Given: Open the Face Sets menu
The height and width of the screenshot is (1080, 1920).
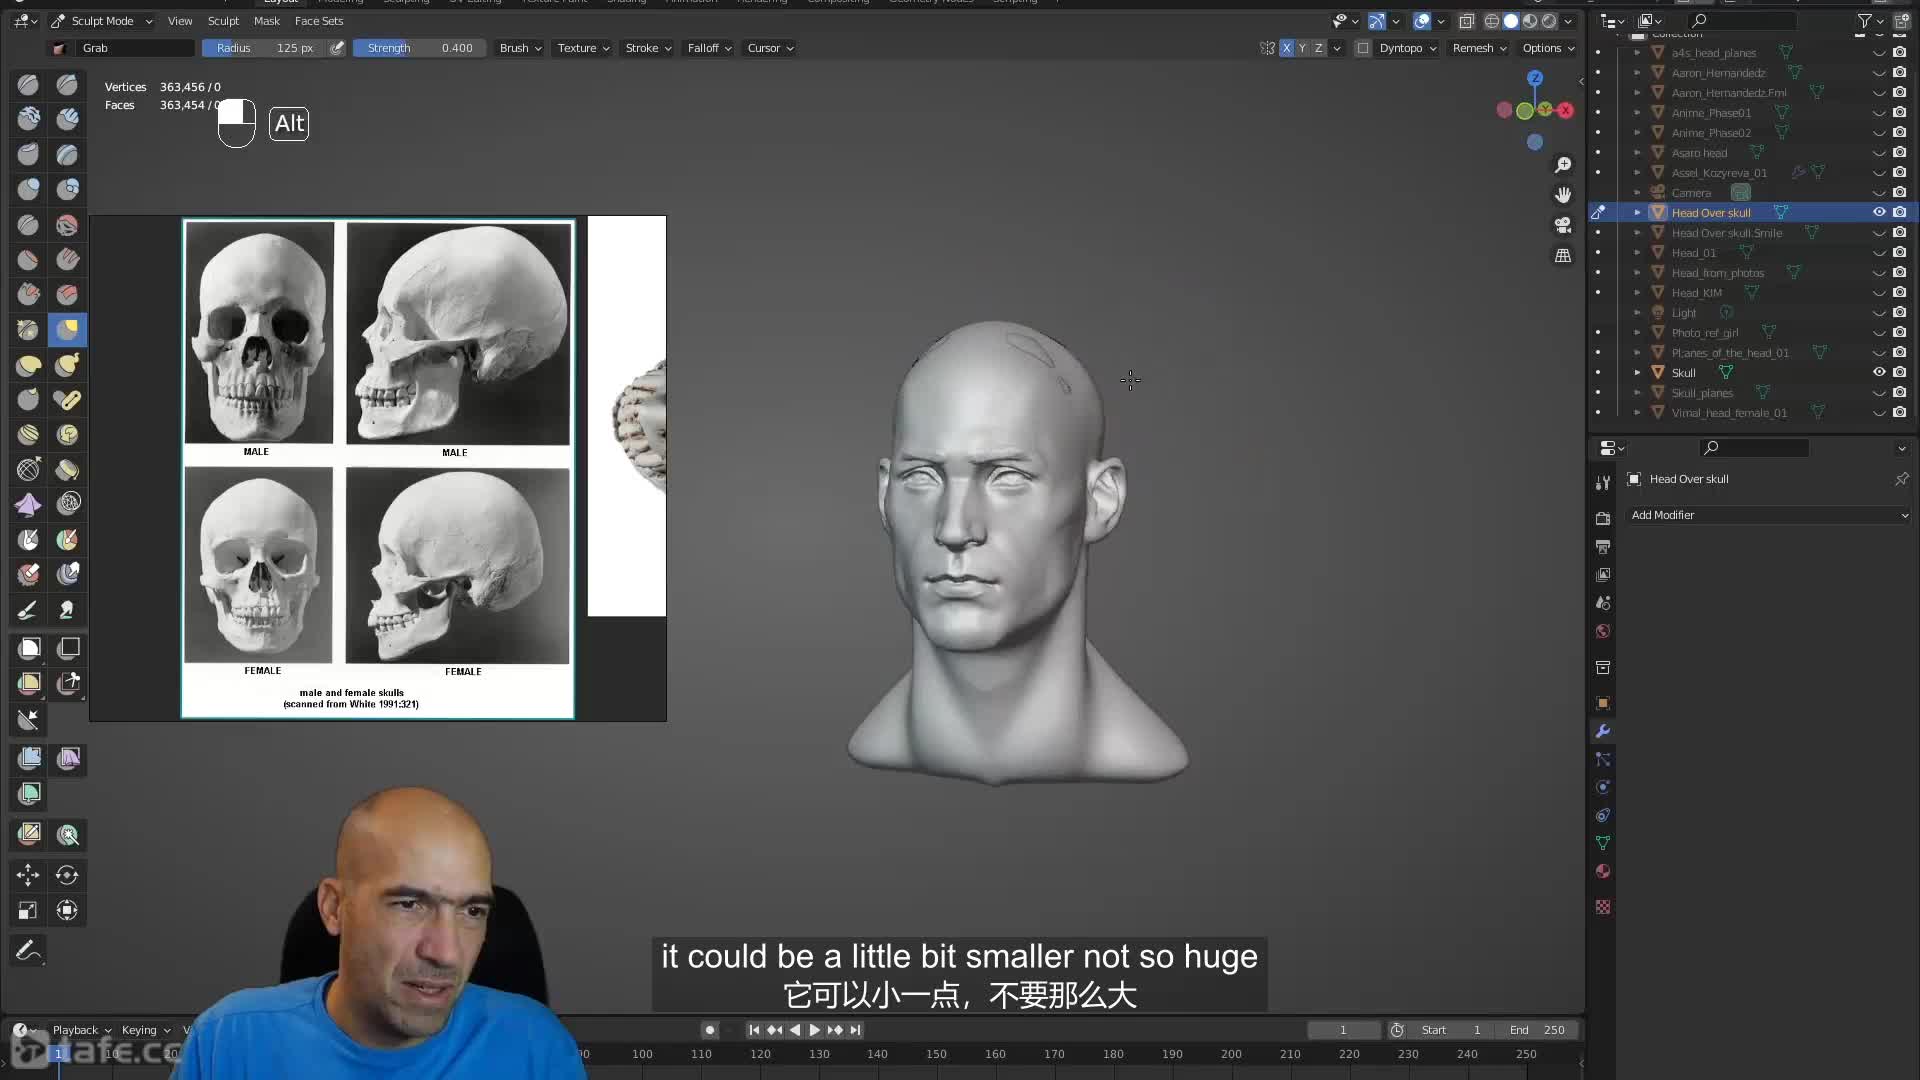Looking at the screenshot, I should click(x=319, y=21).
